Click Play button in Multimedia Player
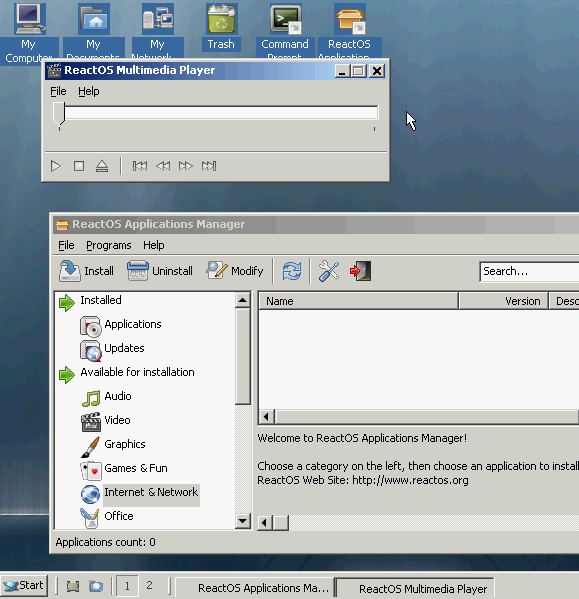 pos(56,166)
